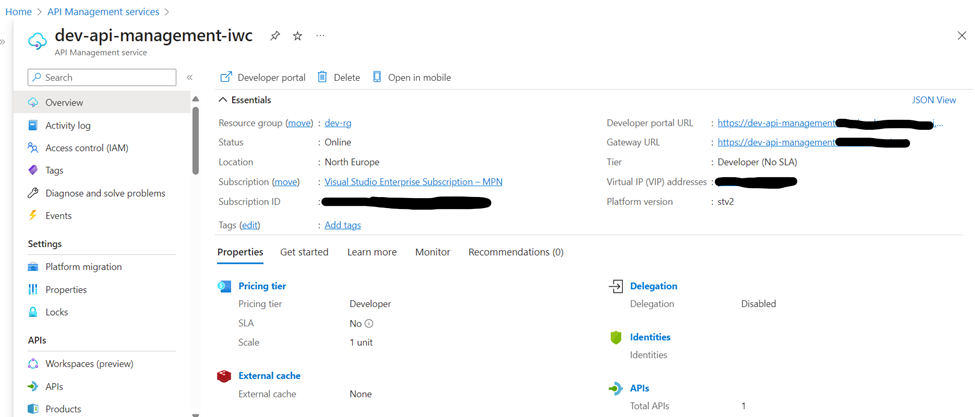Click the External cache red icon
Viewport: 975px width, 417px height.
click(x=224, y=376)
